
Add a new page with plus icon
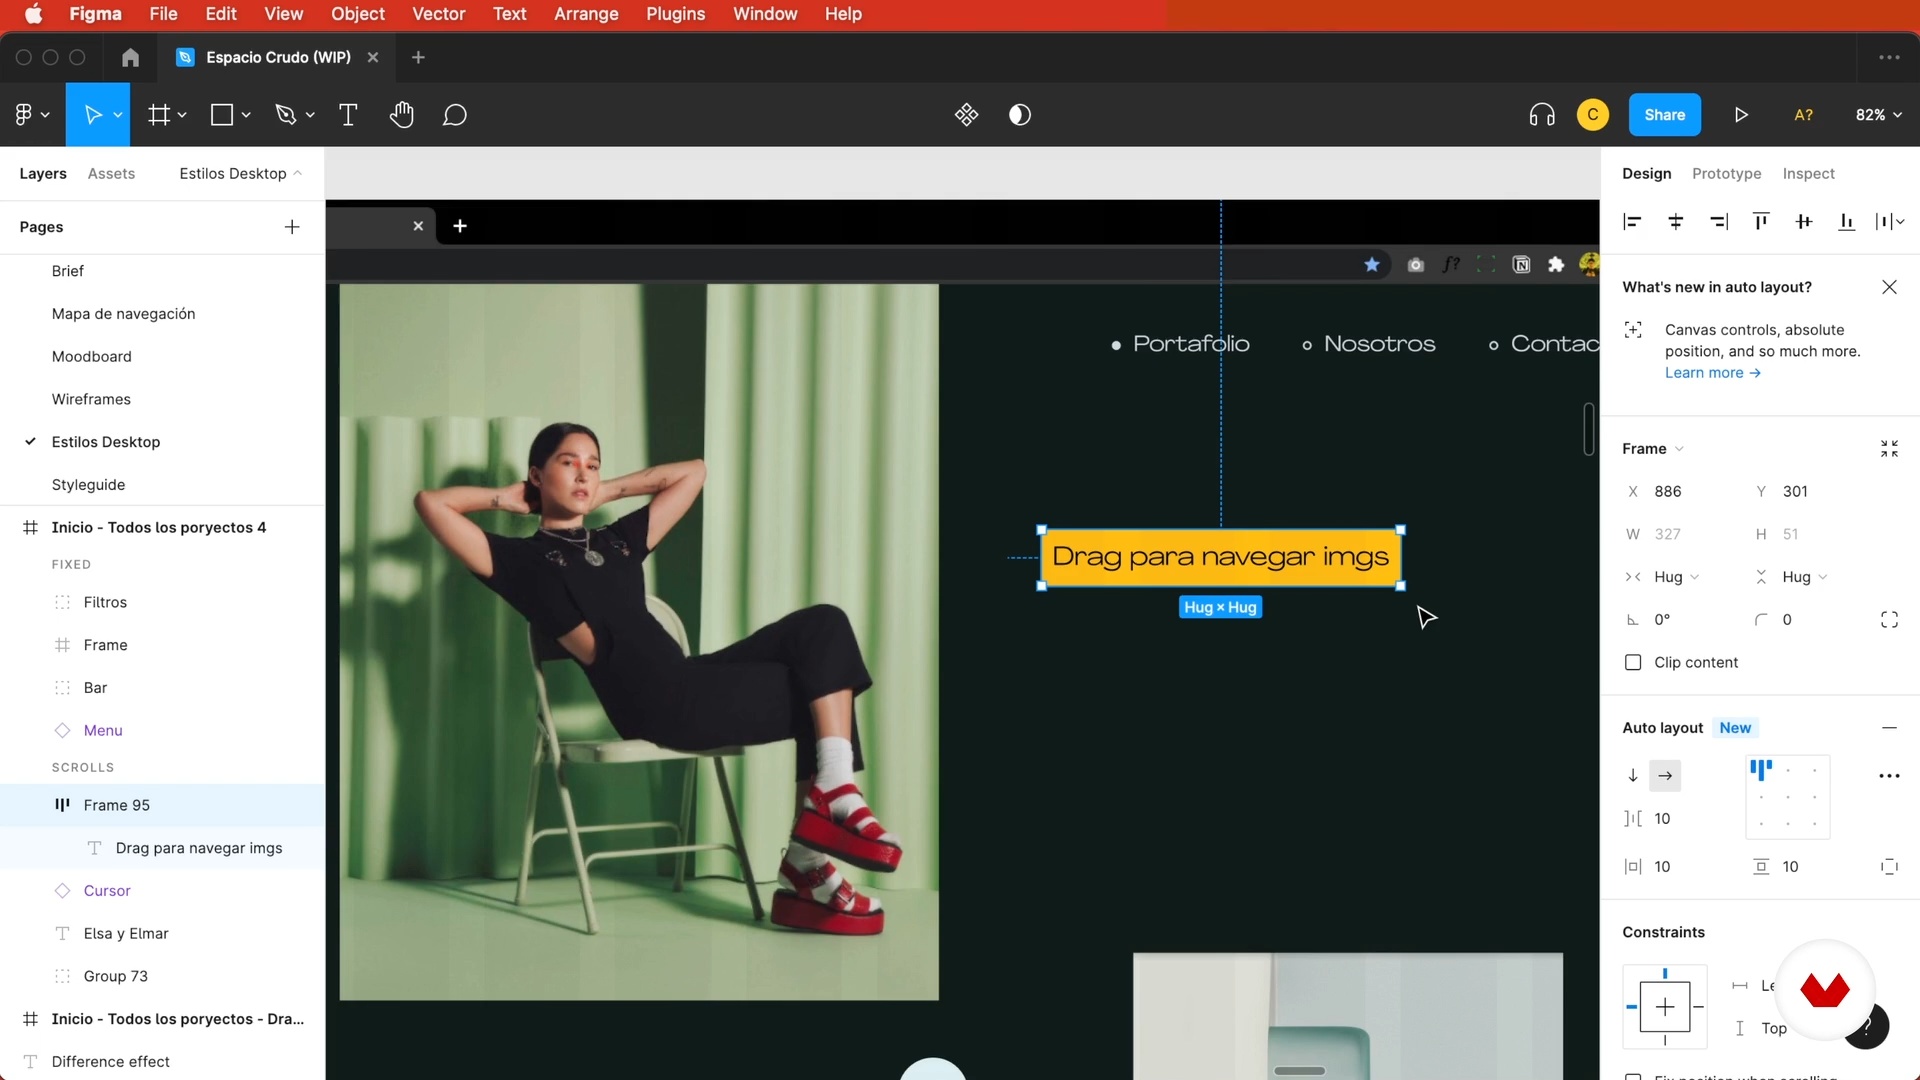pyautogui.click(x=292, y=227)
